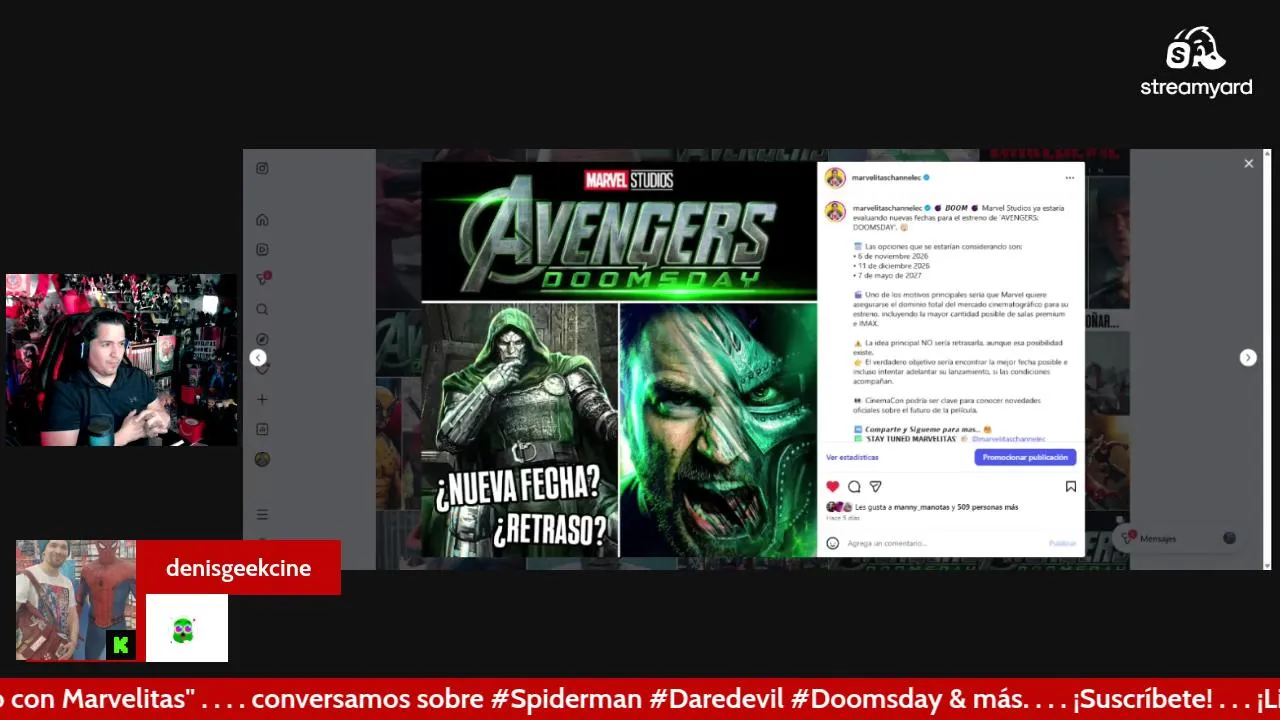Click the Avengers Doomsday post image
Screen dimensions: 1280x720
pos(619,359)
